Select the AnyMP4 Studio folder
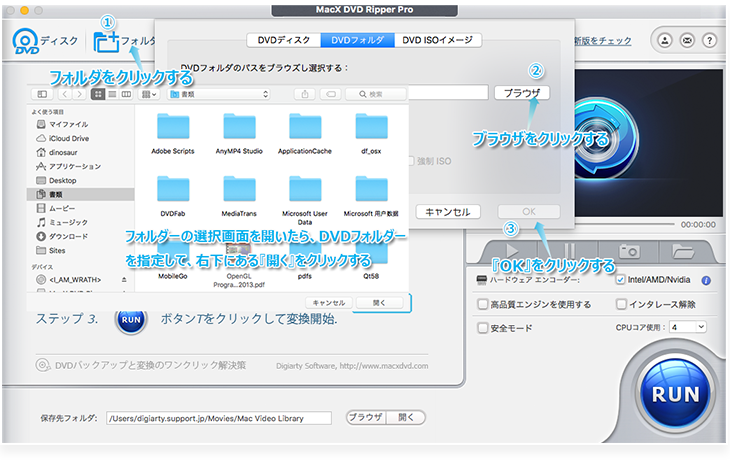The height and width of the screenshot is (460, 730). [x=239, y=134]
